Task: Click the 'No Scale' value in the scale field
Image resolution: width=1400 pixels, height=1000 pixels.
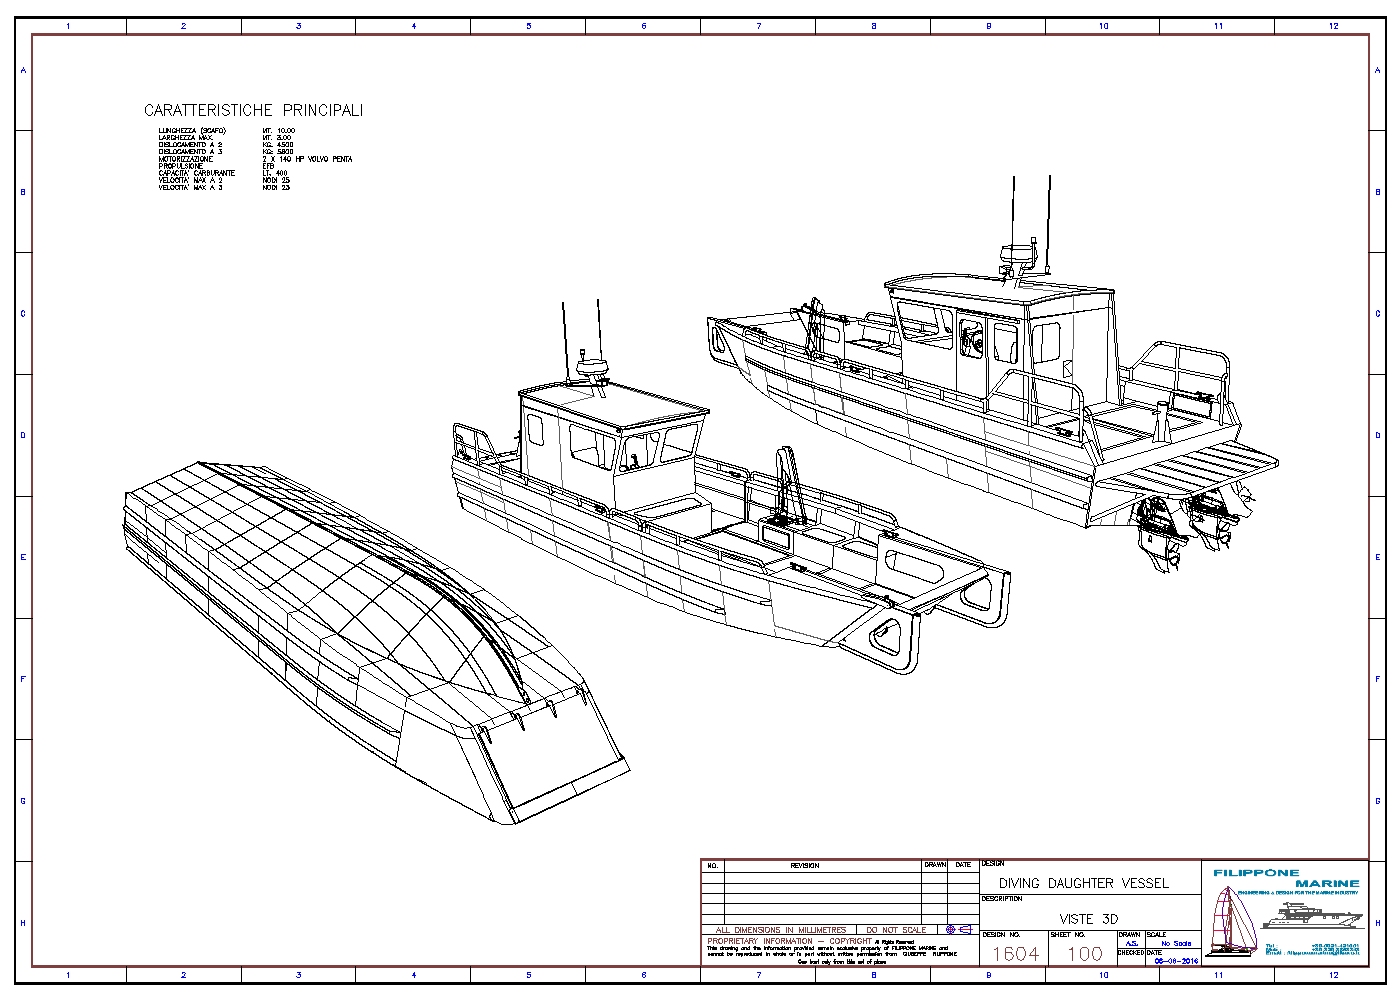Action: [1176, 943]
